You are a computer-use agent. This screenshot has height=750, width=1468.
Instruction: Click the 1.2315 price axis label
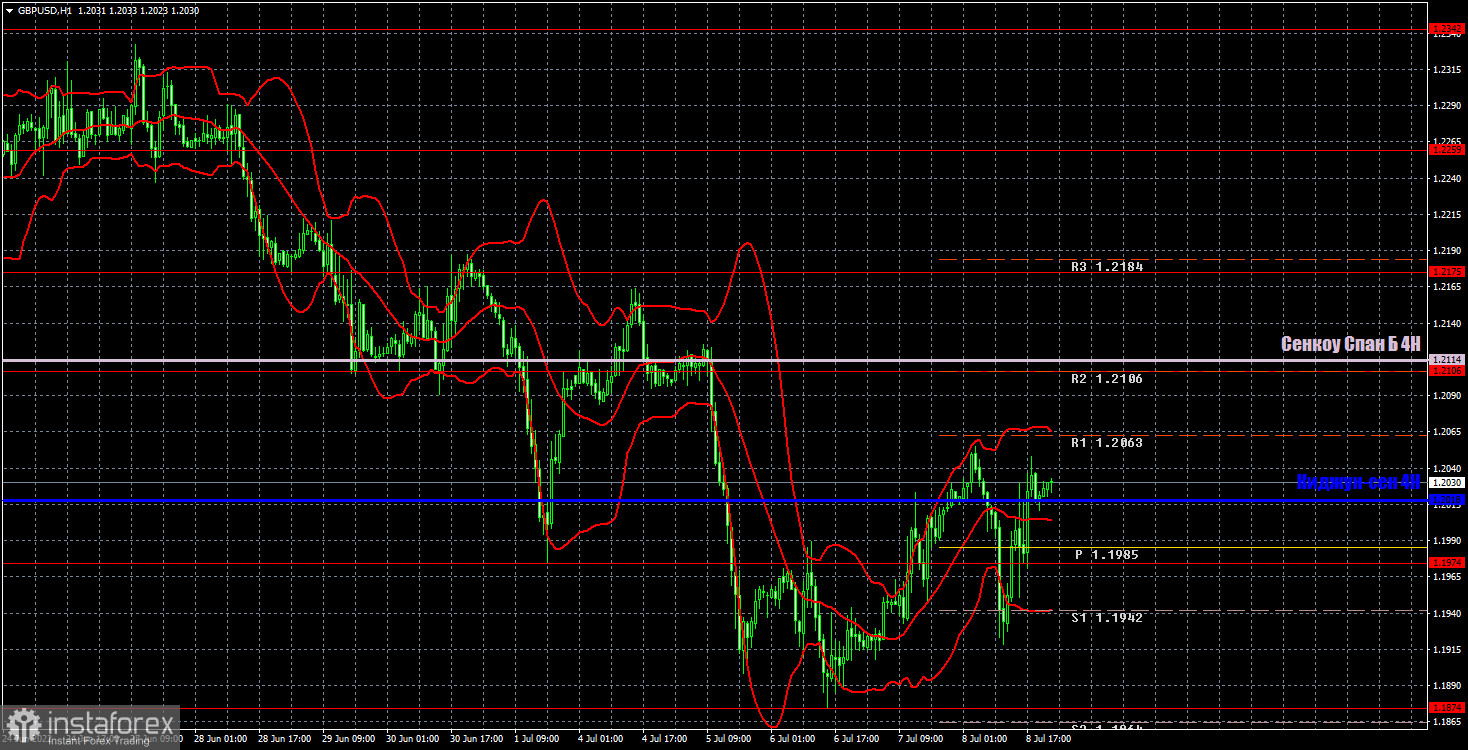point(1447,69)
